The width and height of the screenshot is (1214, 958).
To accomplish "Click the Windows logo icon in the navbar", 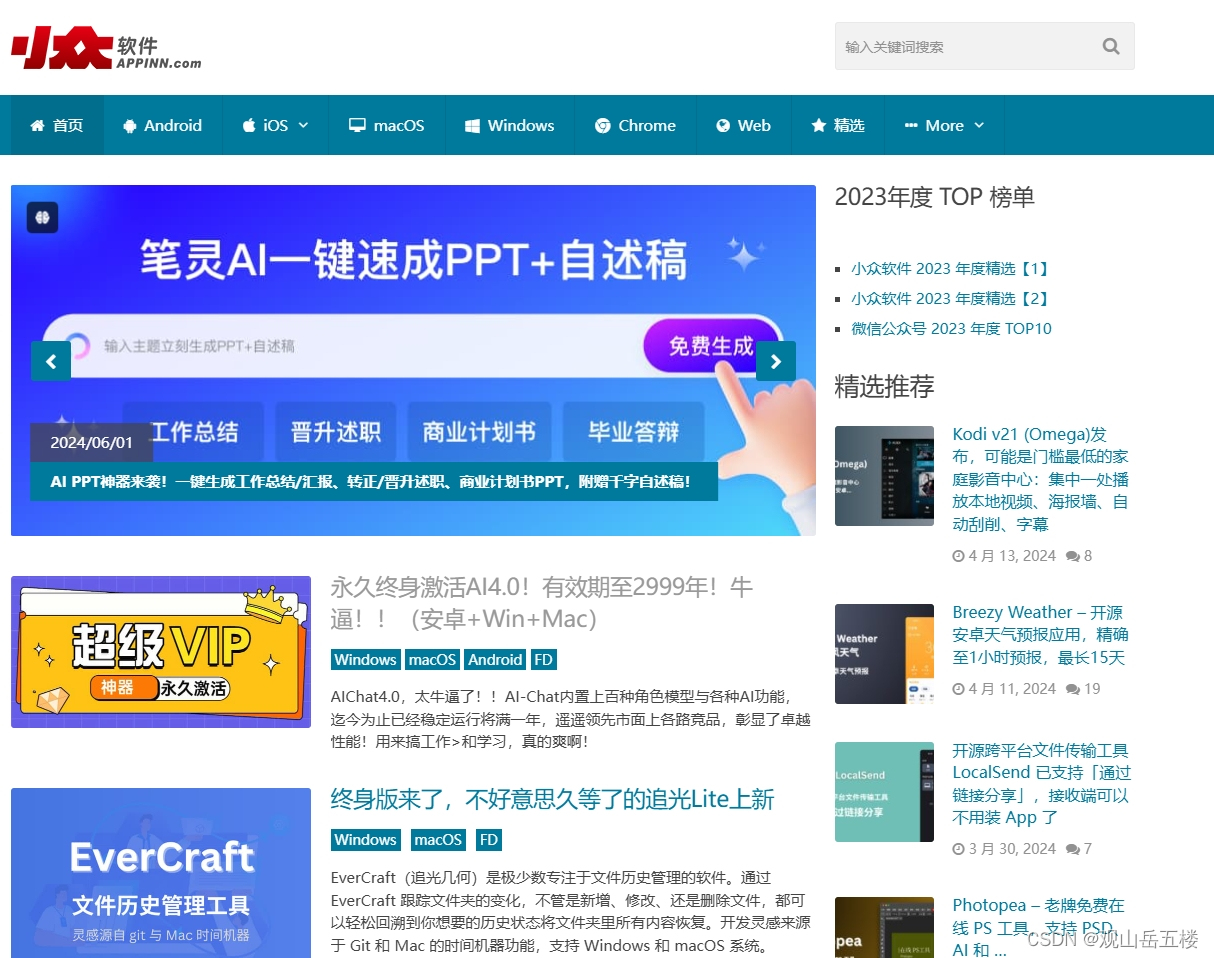I will 471,125.
